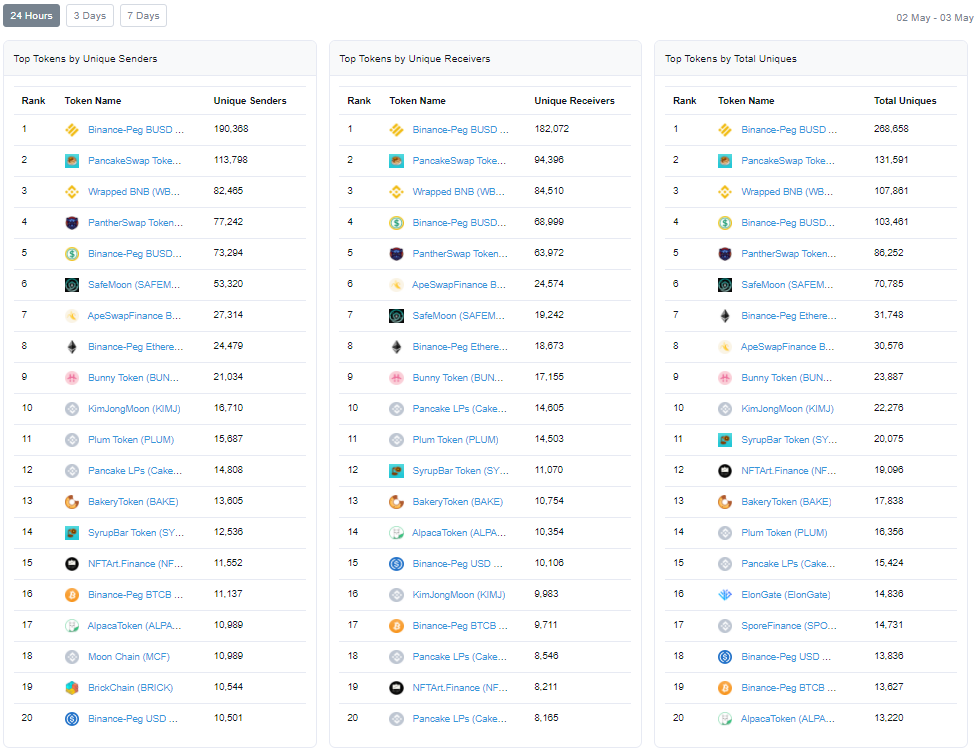Click BakeryToken icon in Unique Senders table
Image resolution: width=977 pixels, height=755 pixels.
(x=72, y=501)
